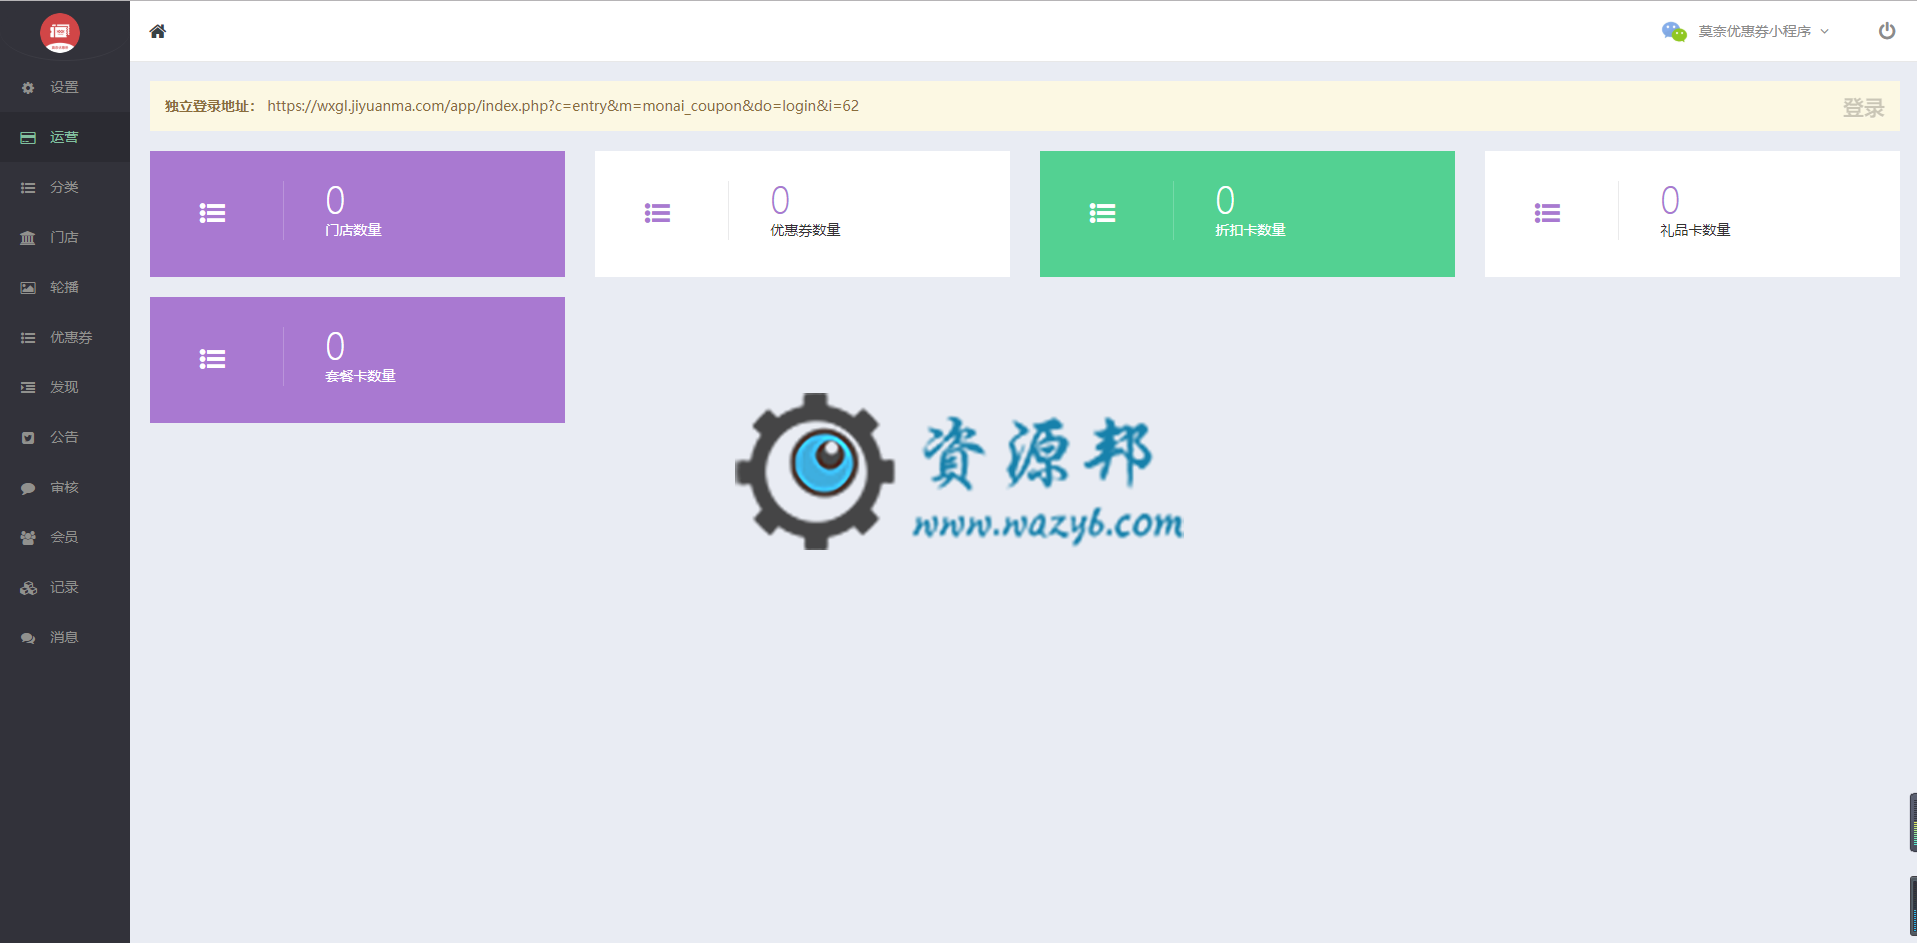The width and height of the screenshot is (1917, 943).
Task: Open the 会员 menu label
Action: [64, 537]
